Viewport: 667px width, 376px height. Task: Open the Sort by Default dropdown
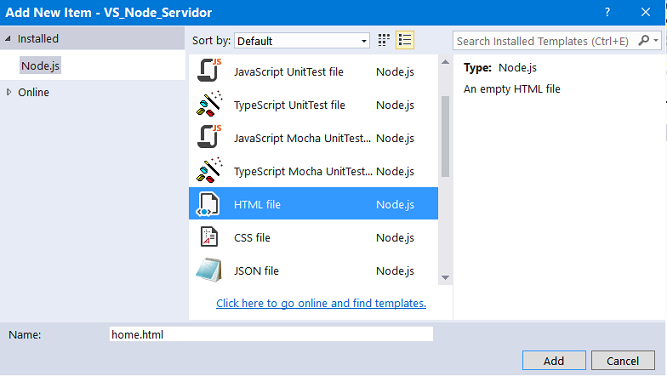coord(302,41)
